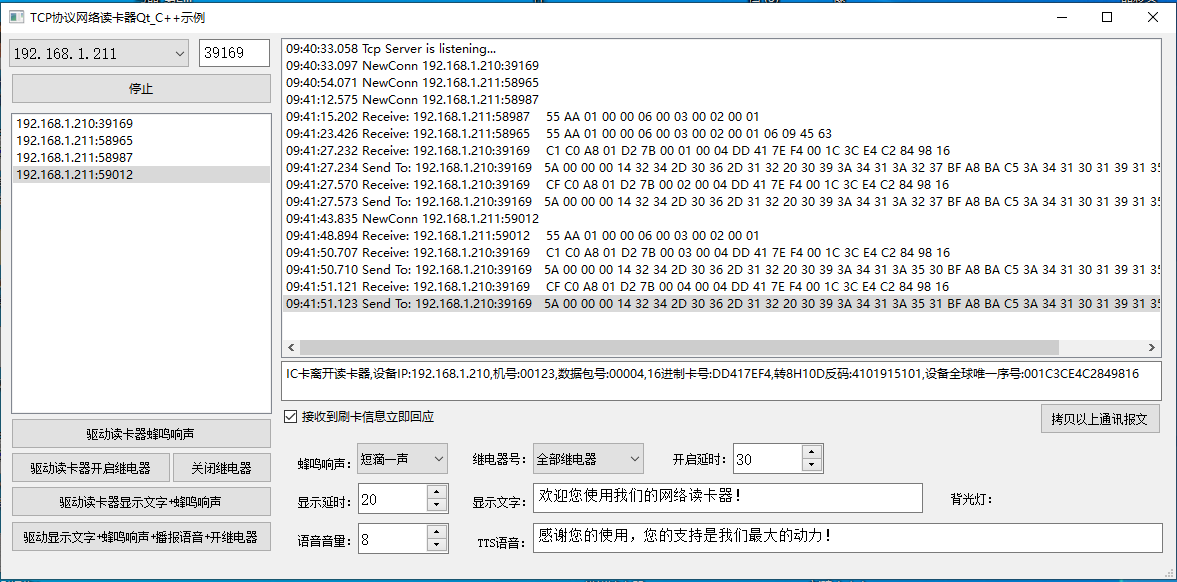The image size is (1177, 582).
Task: Select client 192.168.1.210:39169 in list
Action: (75, 124)
